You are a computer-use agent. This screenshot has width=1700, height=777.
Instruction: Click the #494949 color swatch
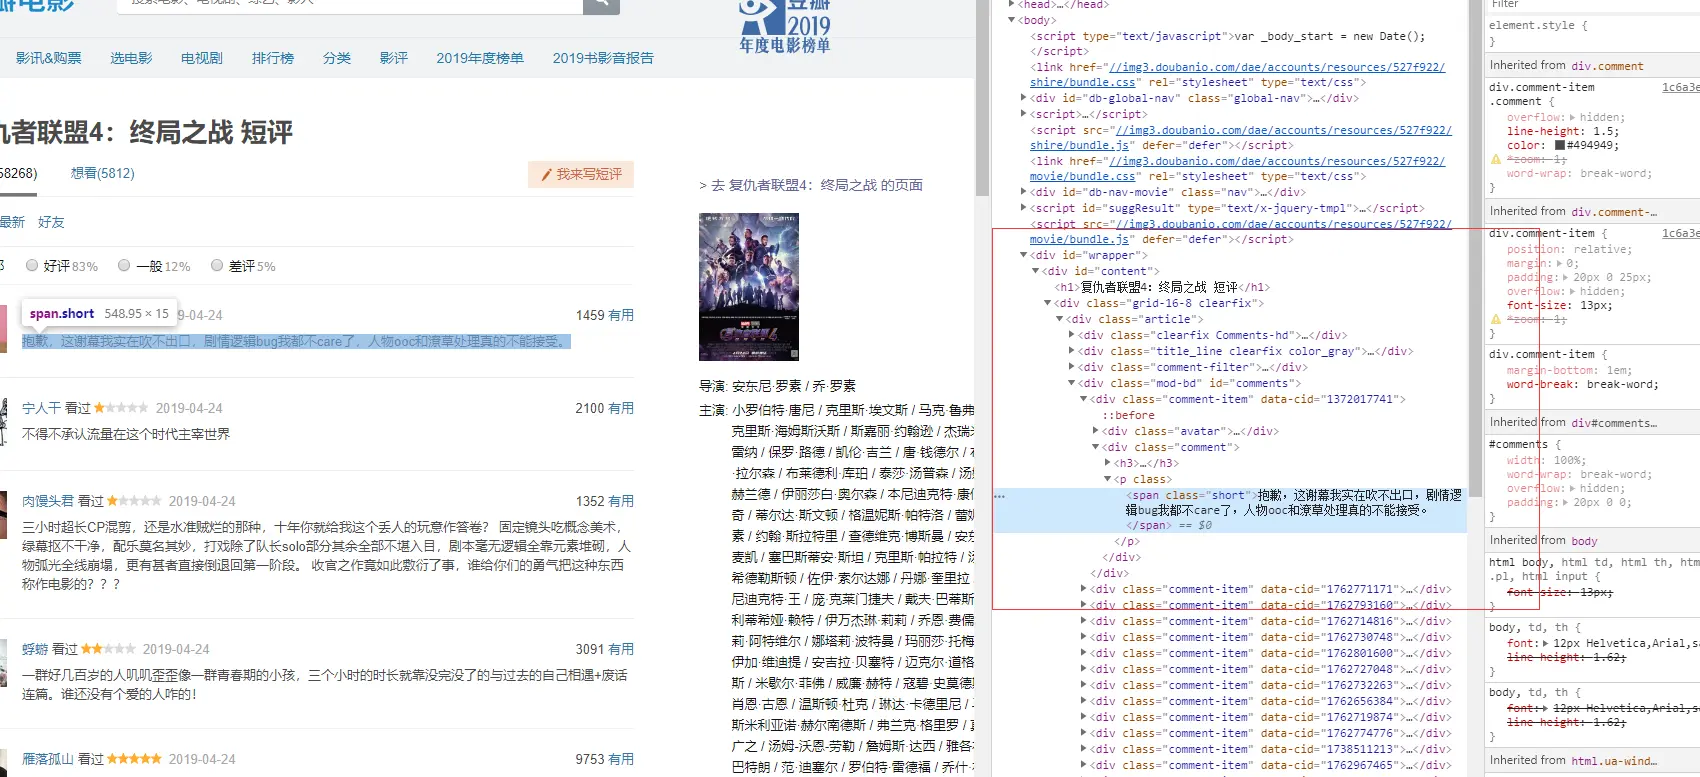coord(1559,145)
